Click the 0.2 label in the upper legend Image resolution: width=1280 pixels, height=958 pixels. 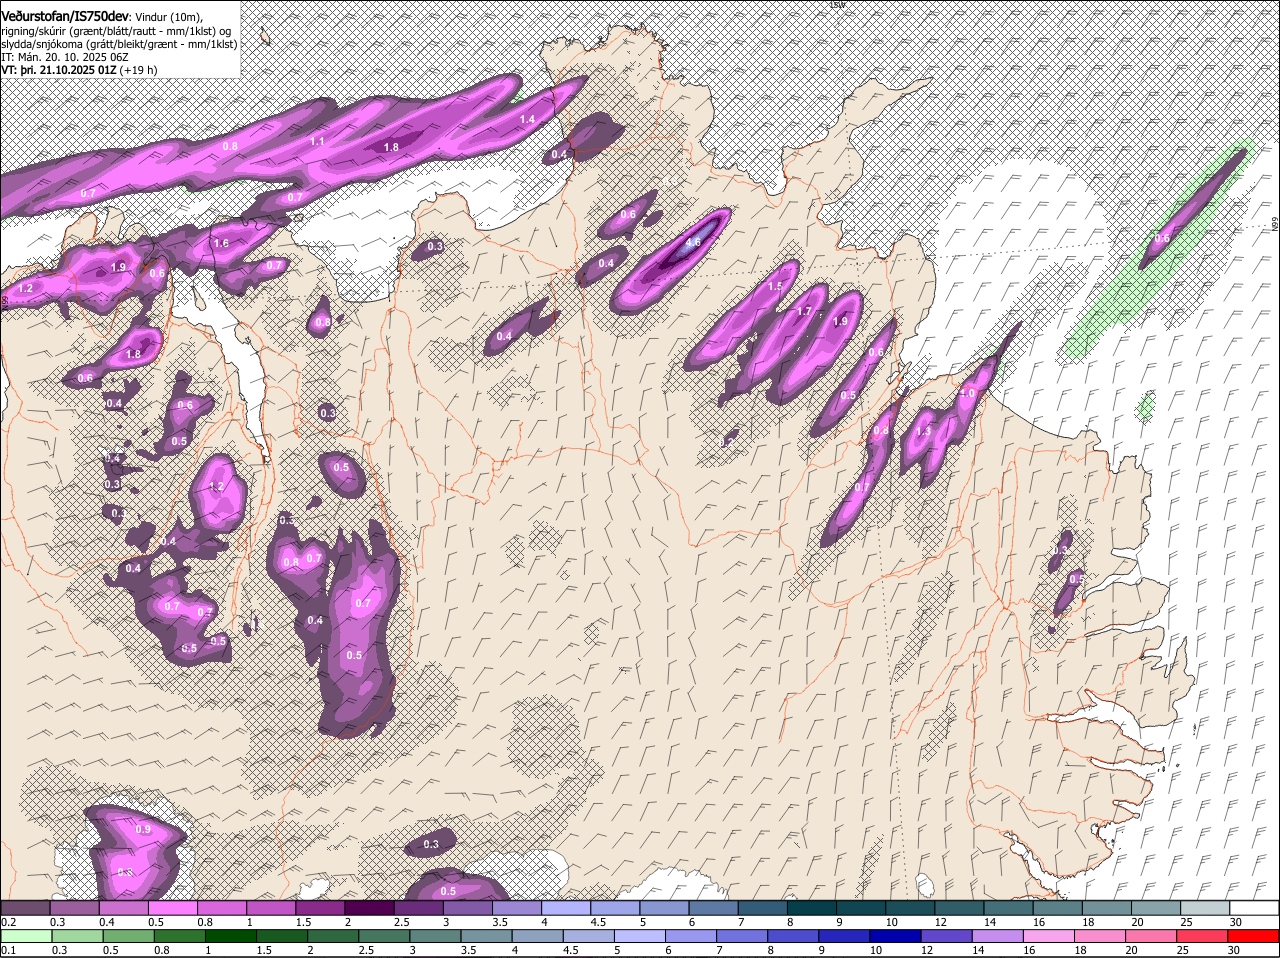tap(8, 922)
